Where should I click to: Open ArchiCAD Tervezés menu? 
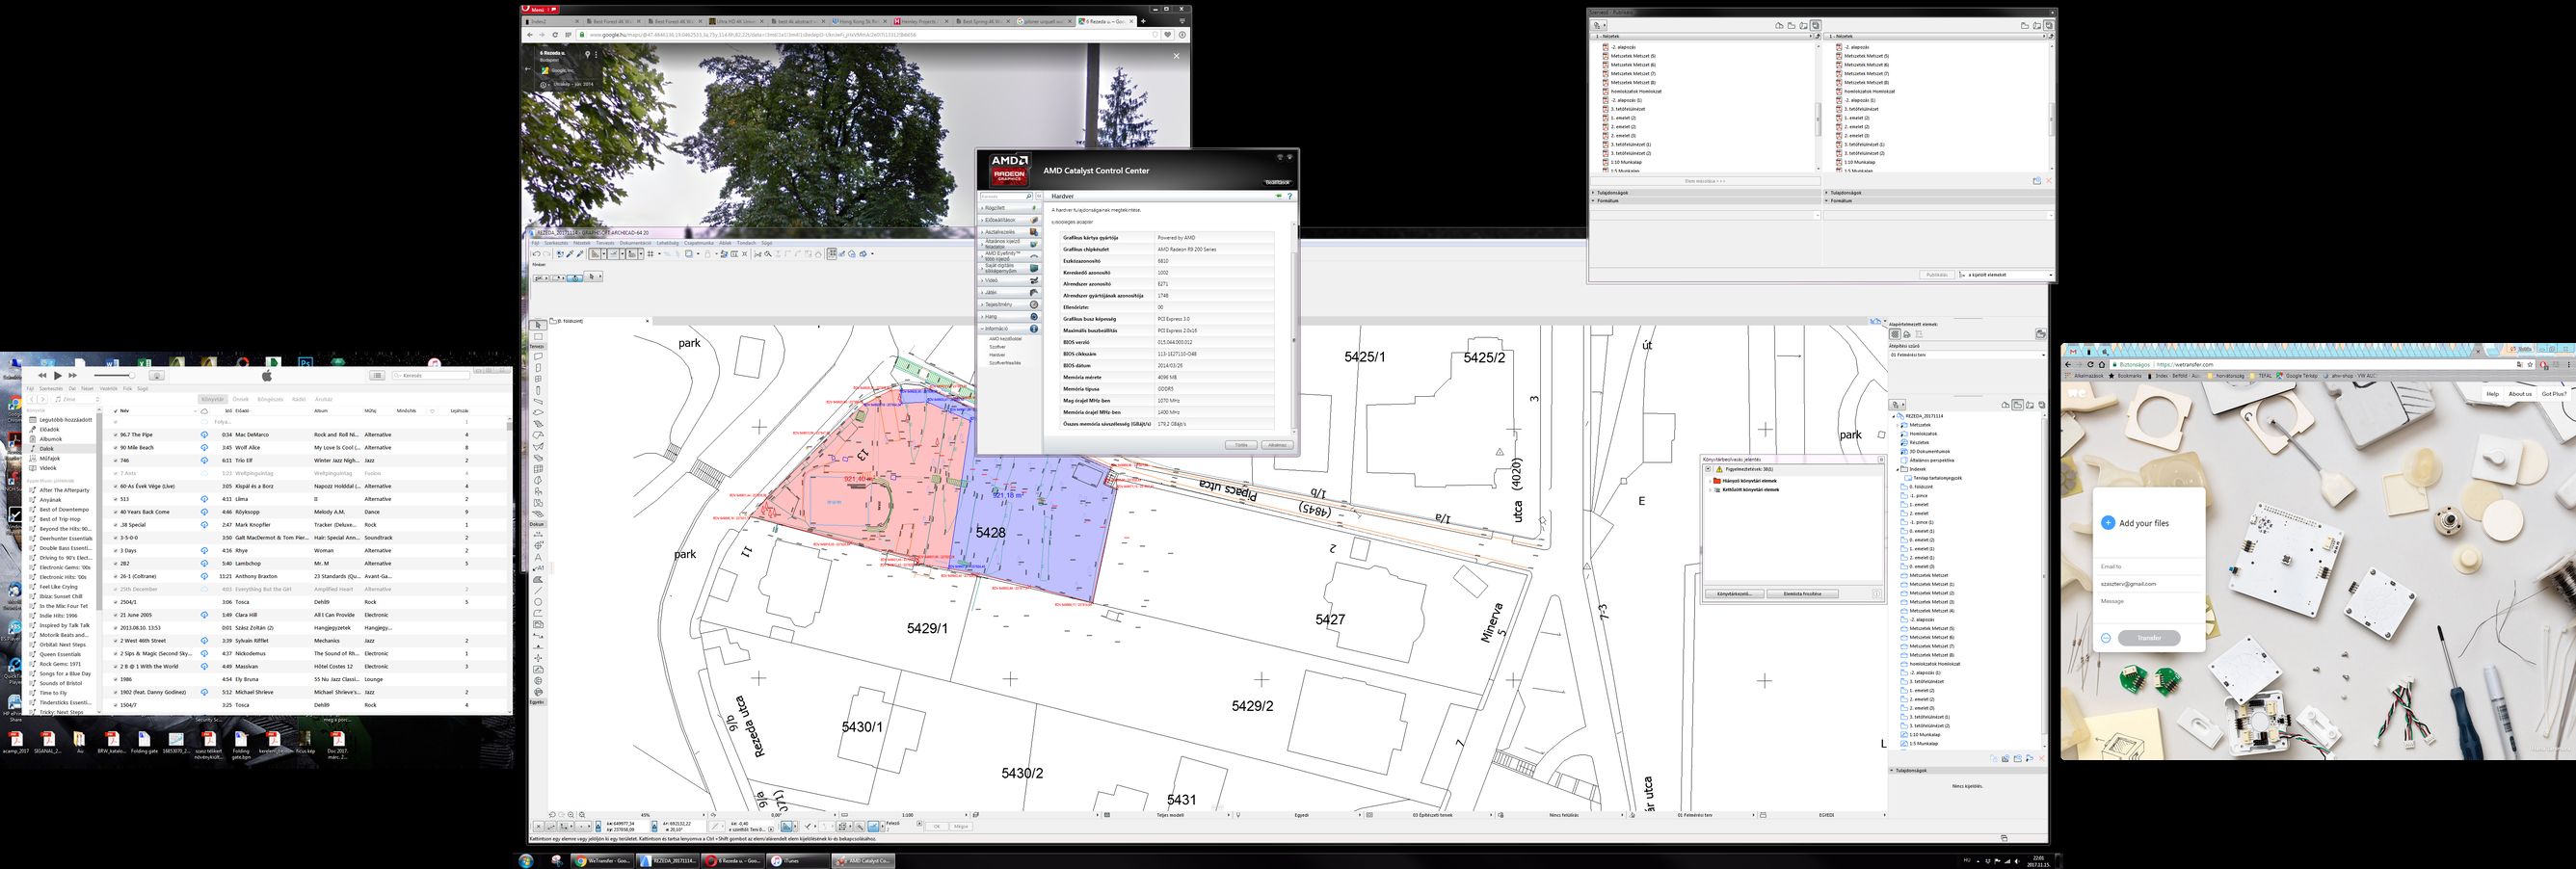point(606,244)
